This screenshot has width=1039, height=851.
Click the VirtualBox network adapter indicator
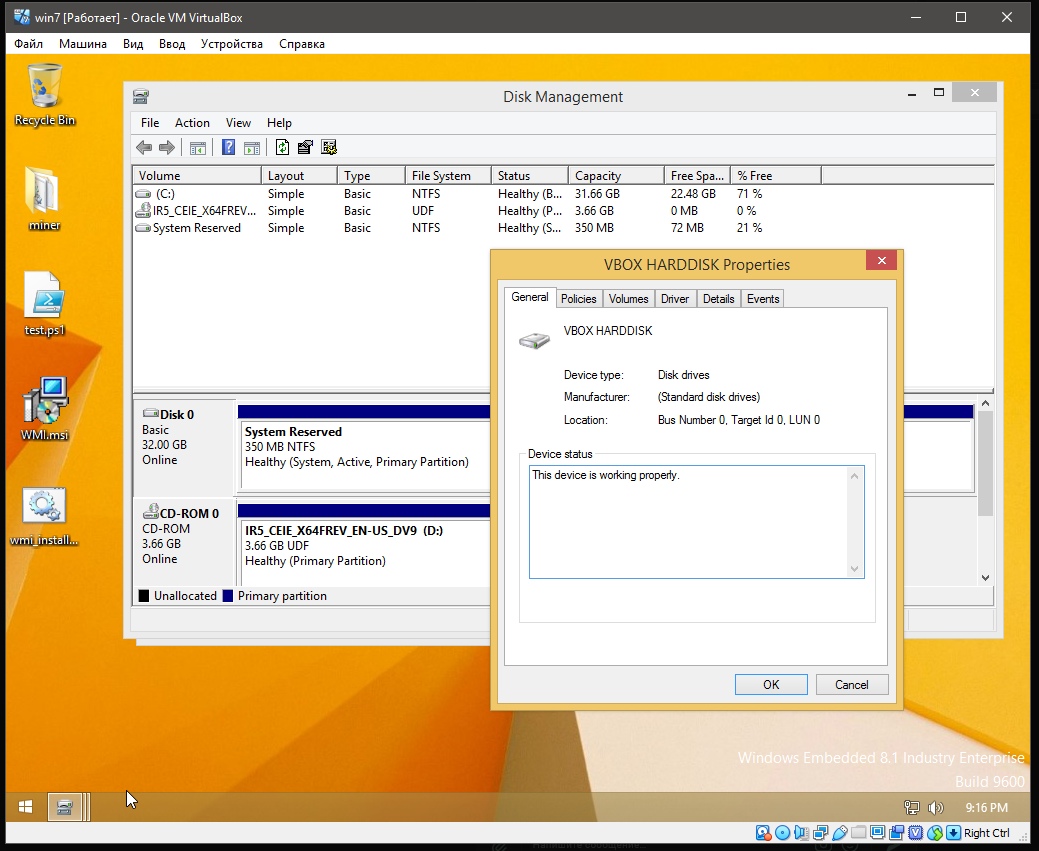(821, 833)
